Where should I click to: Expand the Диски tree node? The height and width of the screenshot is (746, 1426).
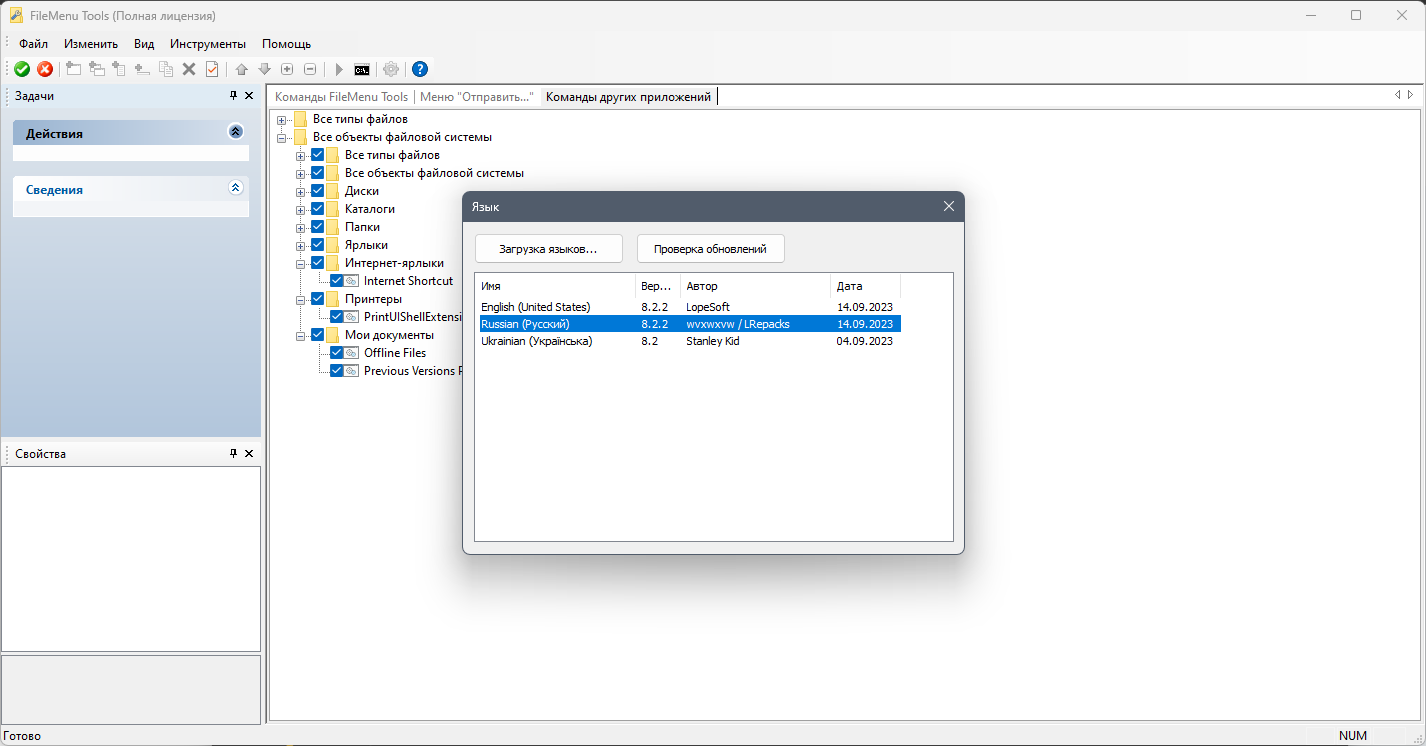(x=301, y=191)
